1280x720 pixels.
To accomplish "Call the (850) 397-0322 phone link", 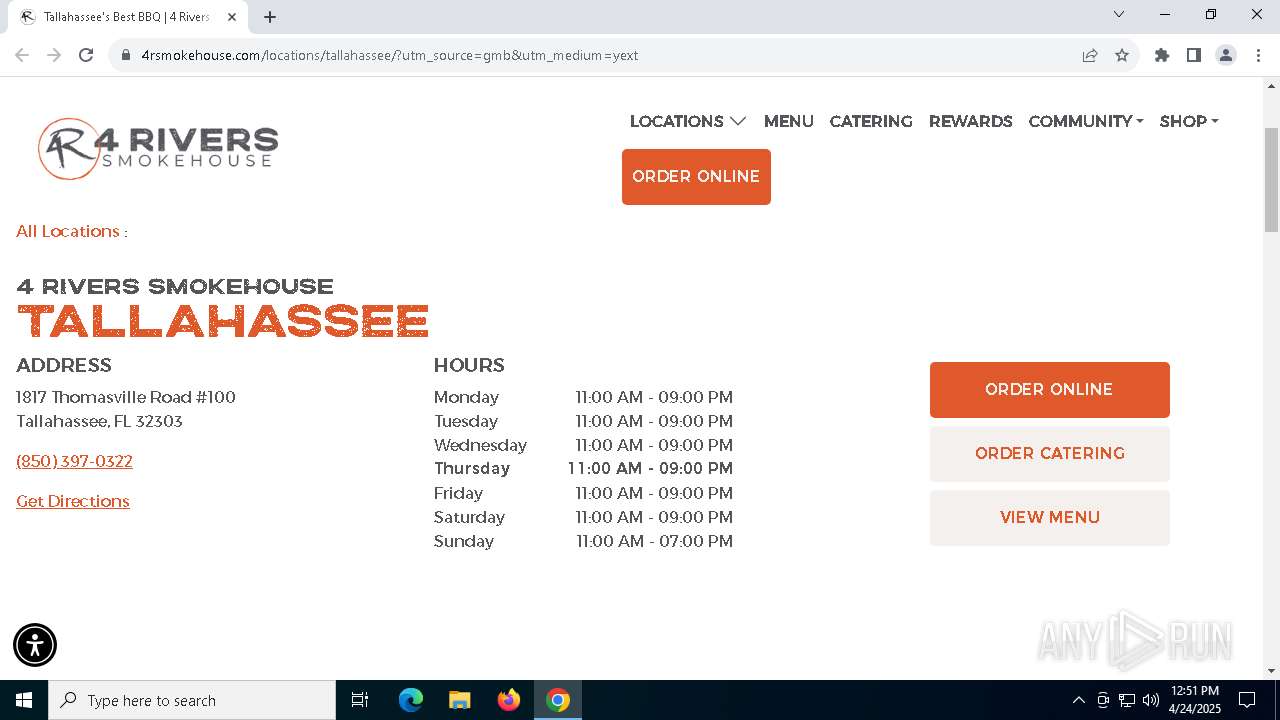I will pos(74,461).
